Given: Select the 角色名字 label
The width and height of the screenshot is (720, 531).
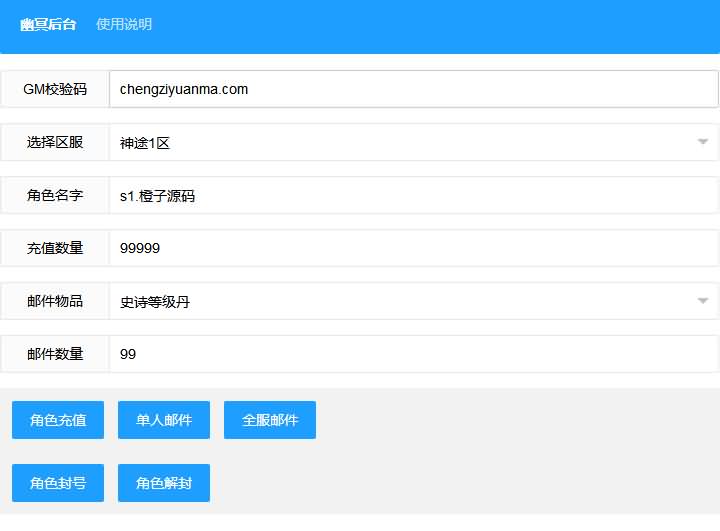Looking at the screenshot, I should pyautogui.click(x=55, y=196).
